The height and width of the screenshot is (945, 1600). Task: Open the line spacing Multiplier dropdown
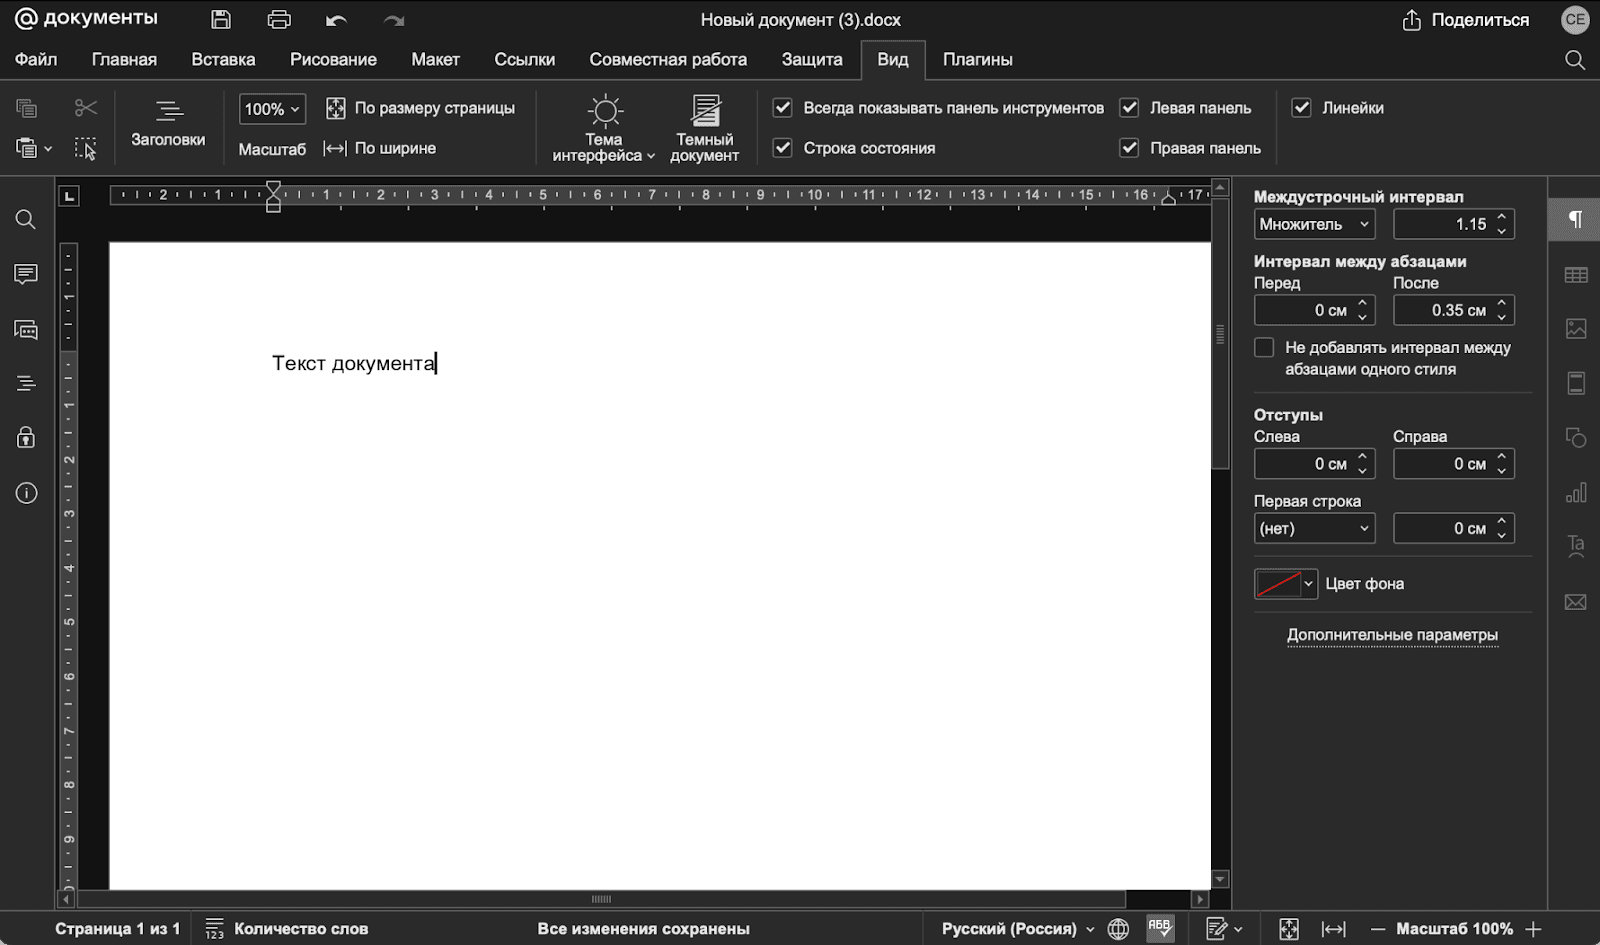[1314, 224]
